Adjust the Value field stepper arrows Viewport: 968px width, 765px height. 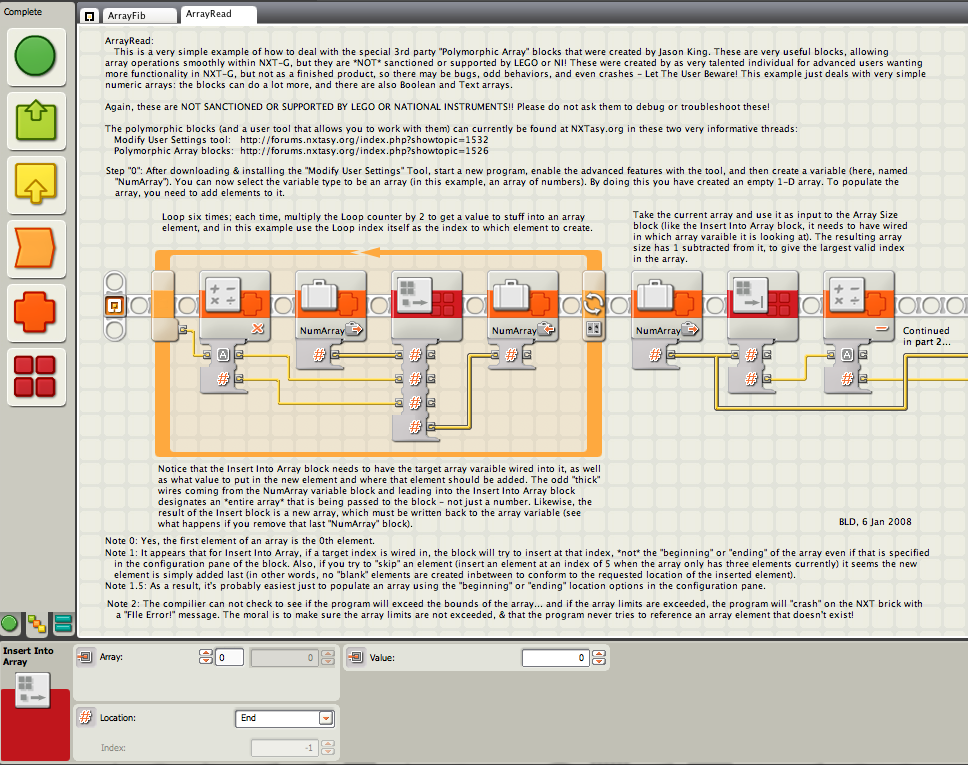(598, 658)
